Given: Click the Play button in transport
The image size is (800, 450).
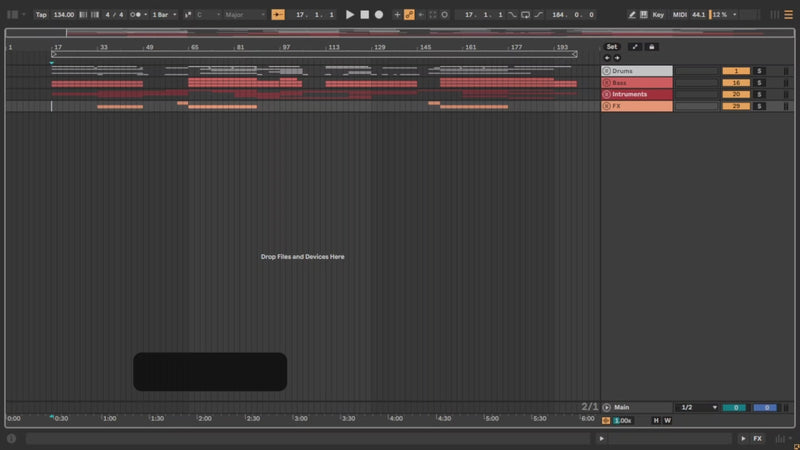Looking at the screenshot, I should (x=350, y=15).
